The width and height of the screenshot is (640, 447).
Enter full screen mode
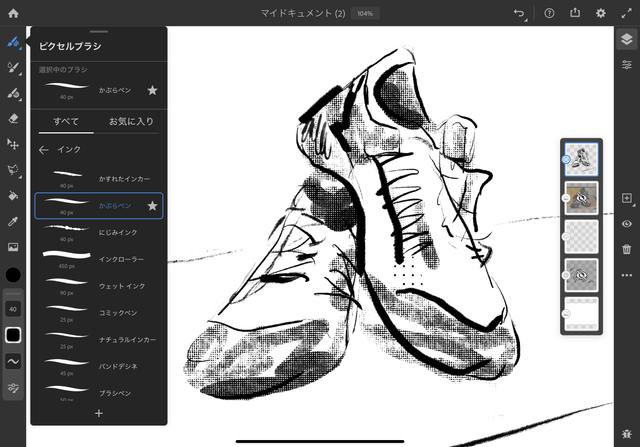tap(627, 13)
